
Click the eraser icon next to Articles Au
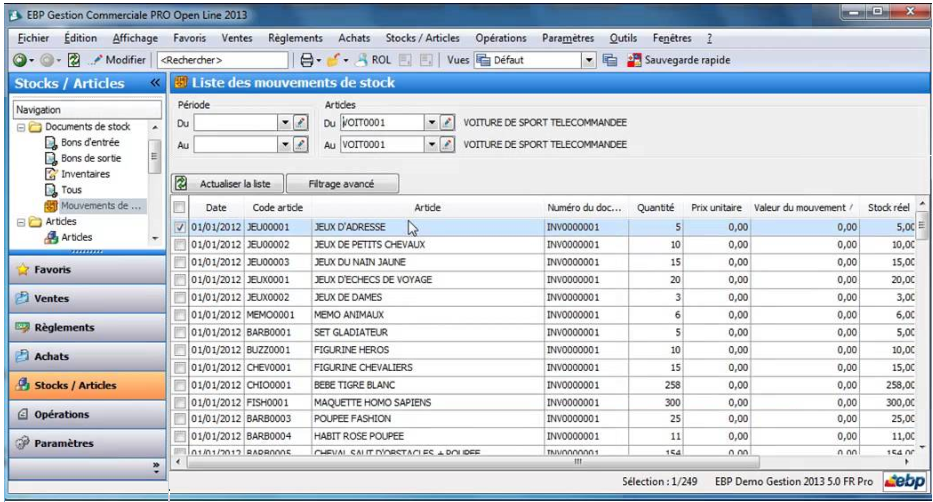pos(447,145)
